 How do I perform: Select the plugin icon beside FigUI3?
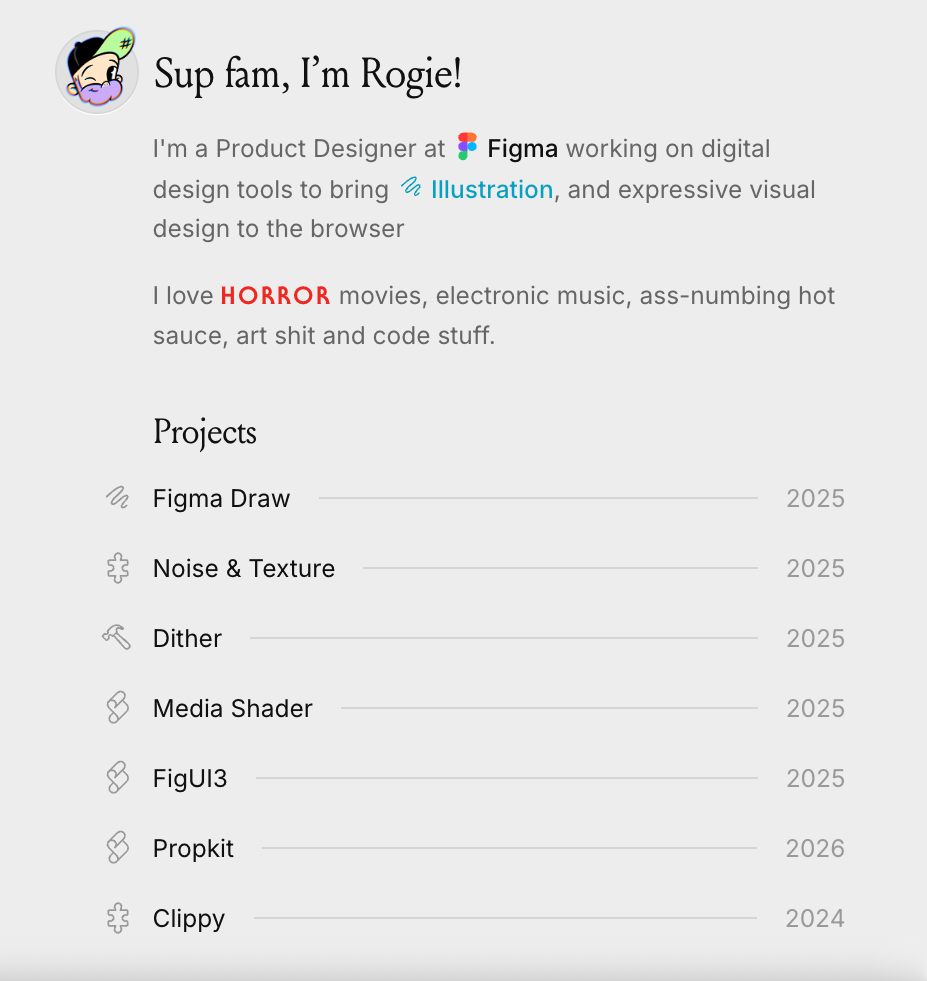[117, 777]
